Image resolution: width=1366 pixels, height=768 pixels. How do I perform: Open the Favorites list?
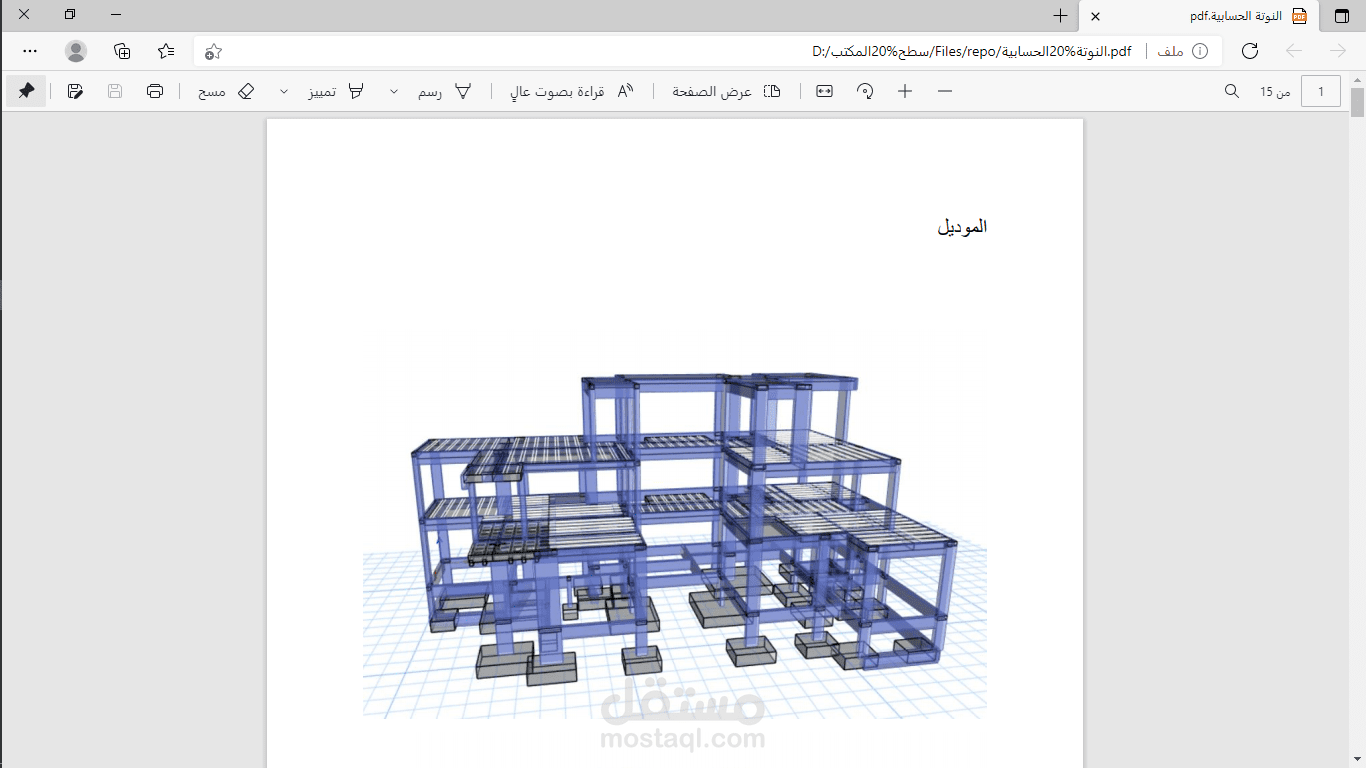pos(166,51)
